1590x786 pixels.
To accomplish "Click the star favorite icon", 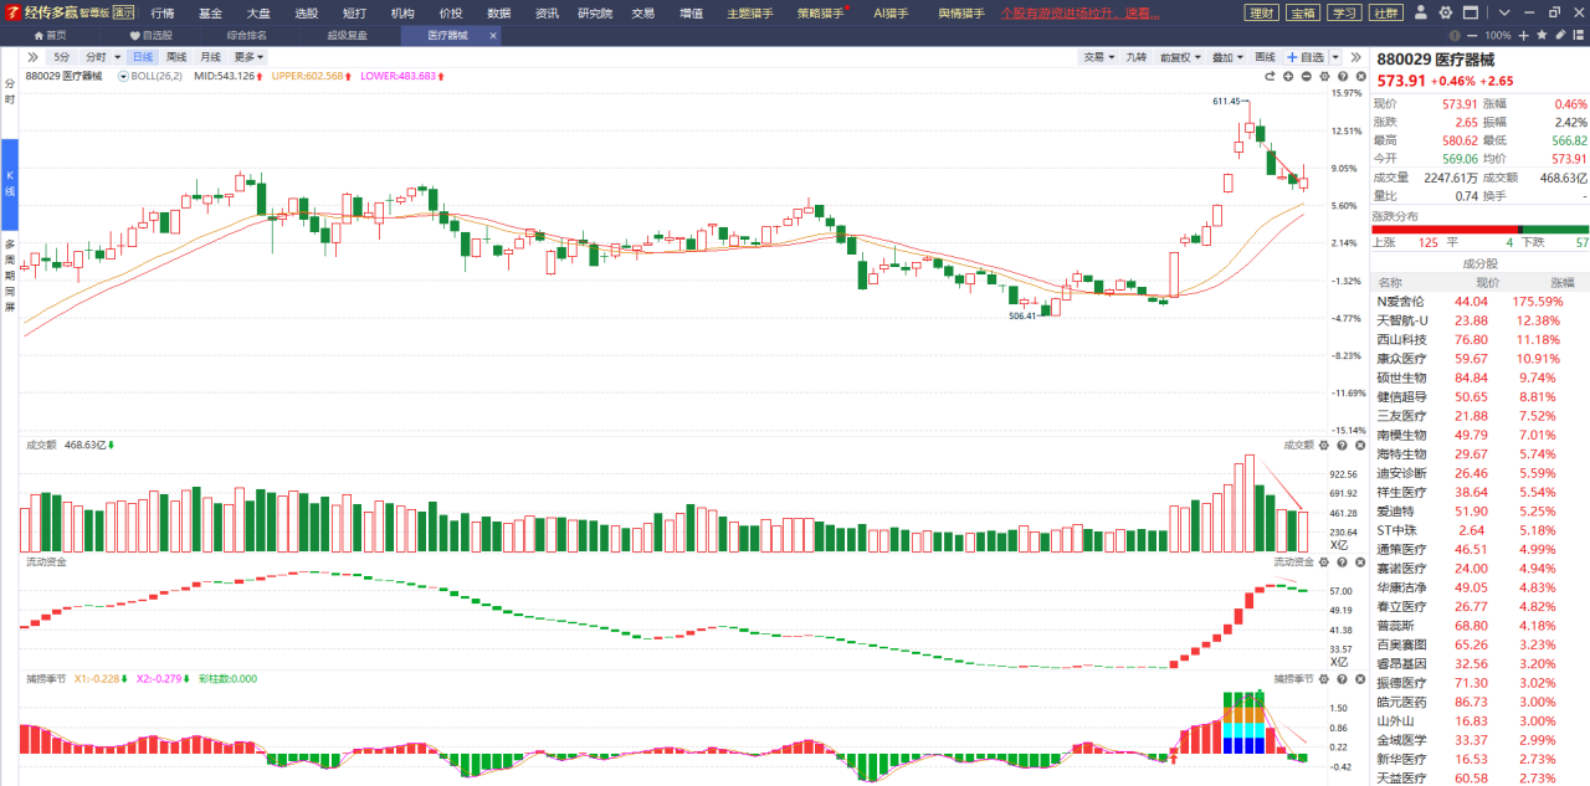I will (x=1542, y=35).
